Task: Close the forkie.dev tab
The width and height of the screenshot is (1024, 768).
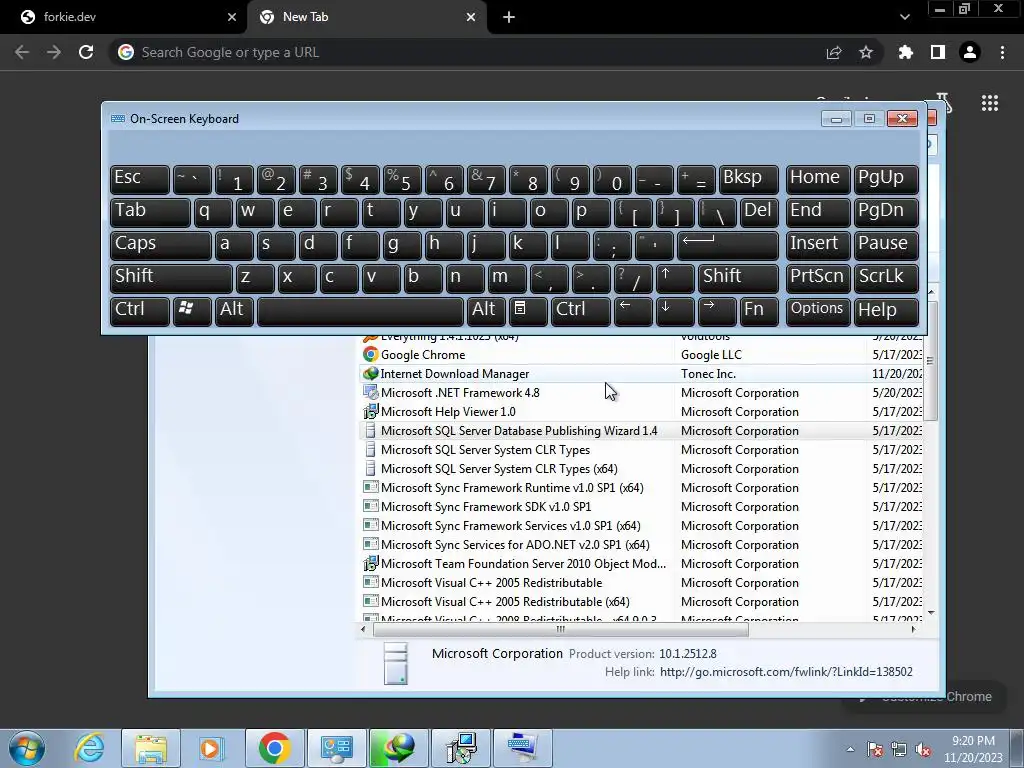Action: coord(232,17)
